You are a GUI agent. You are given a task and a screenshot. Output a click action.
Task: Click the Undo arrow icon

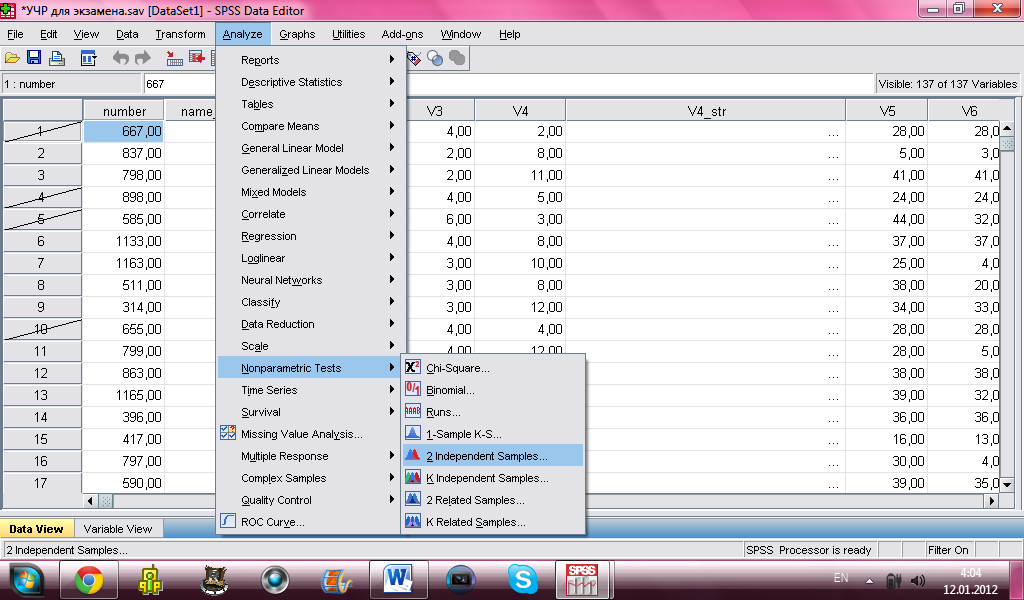(x=120, y=58)
